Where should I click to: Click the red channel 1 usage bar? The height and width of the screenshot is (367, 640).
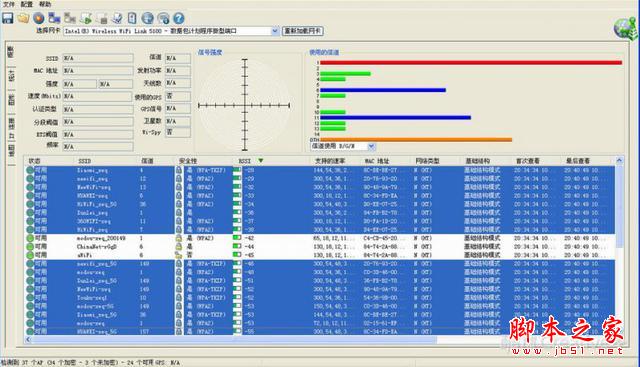(x=471, y=62)
